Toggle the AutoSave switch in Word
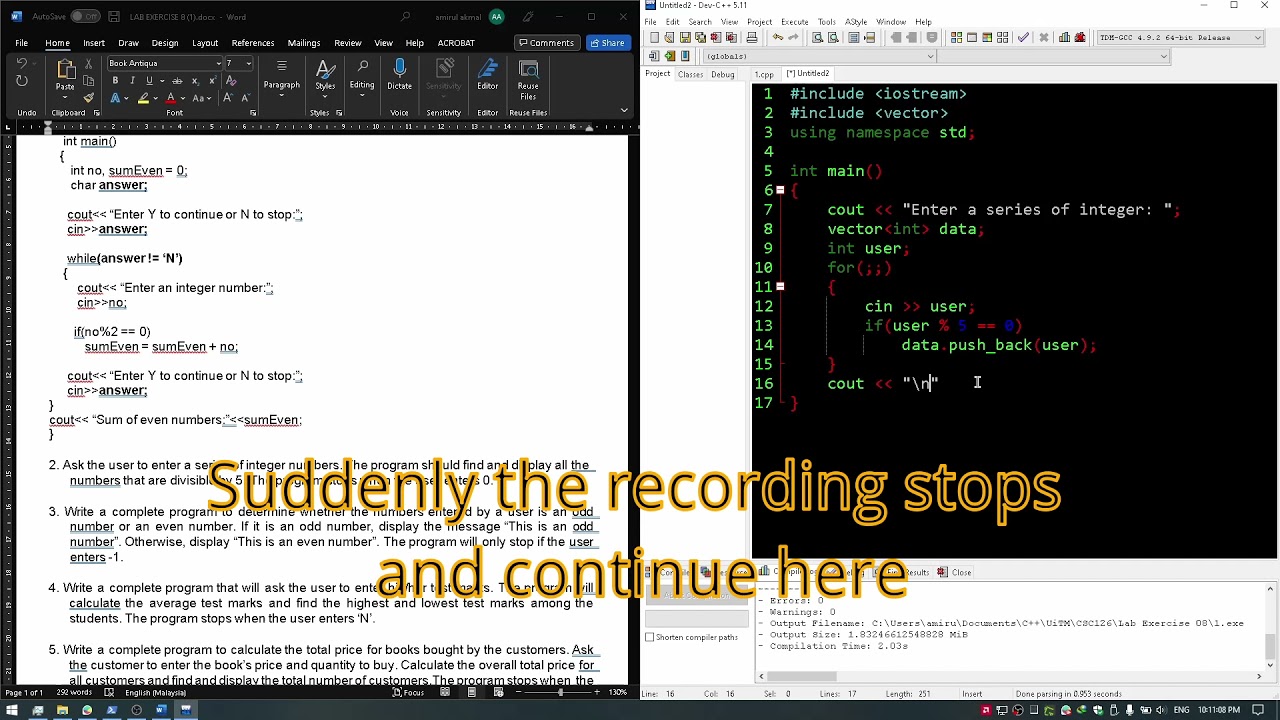The width and height of the screenshot is (1280, 720). (84, 17)
